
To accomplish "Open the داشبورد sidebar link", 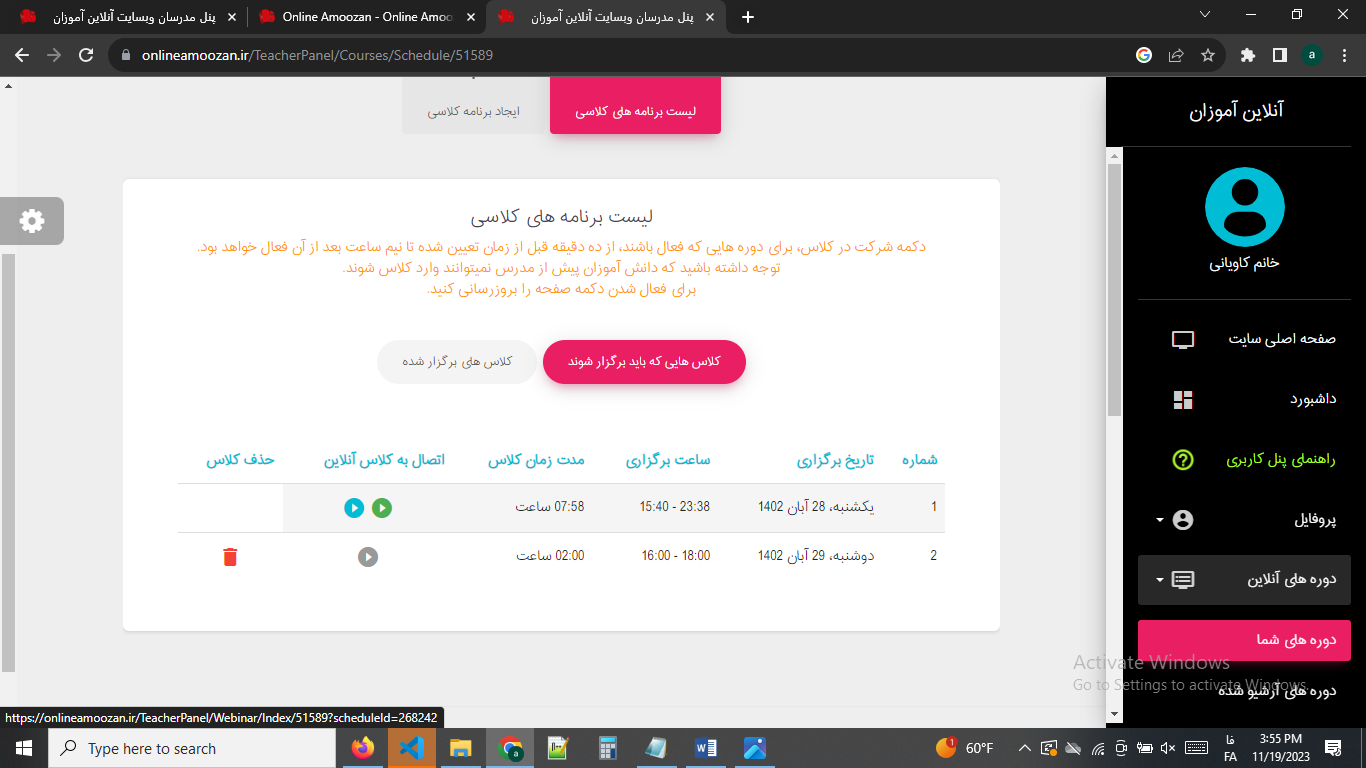I will [1313, 399].
